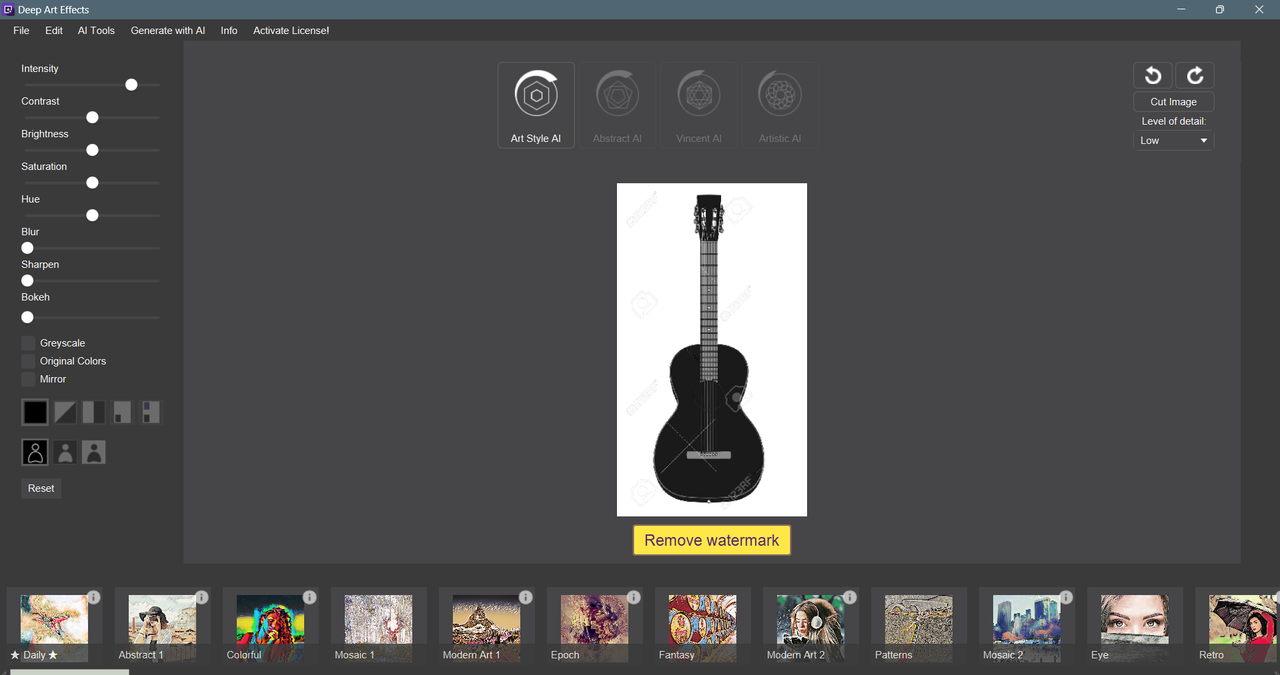Click the Blur slider handle
The width and height of the screenshot is (1280, 675).
[28, 248]
